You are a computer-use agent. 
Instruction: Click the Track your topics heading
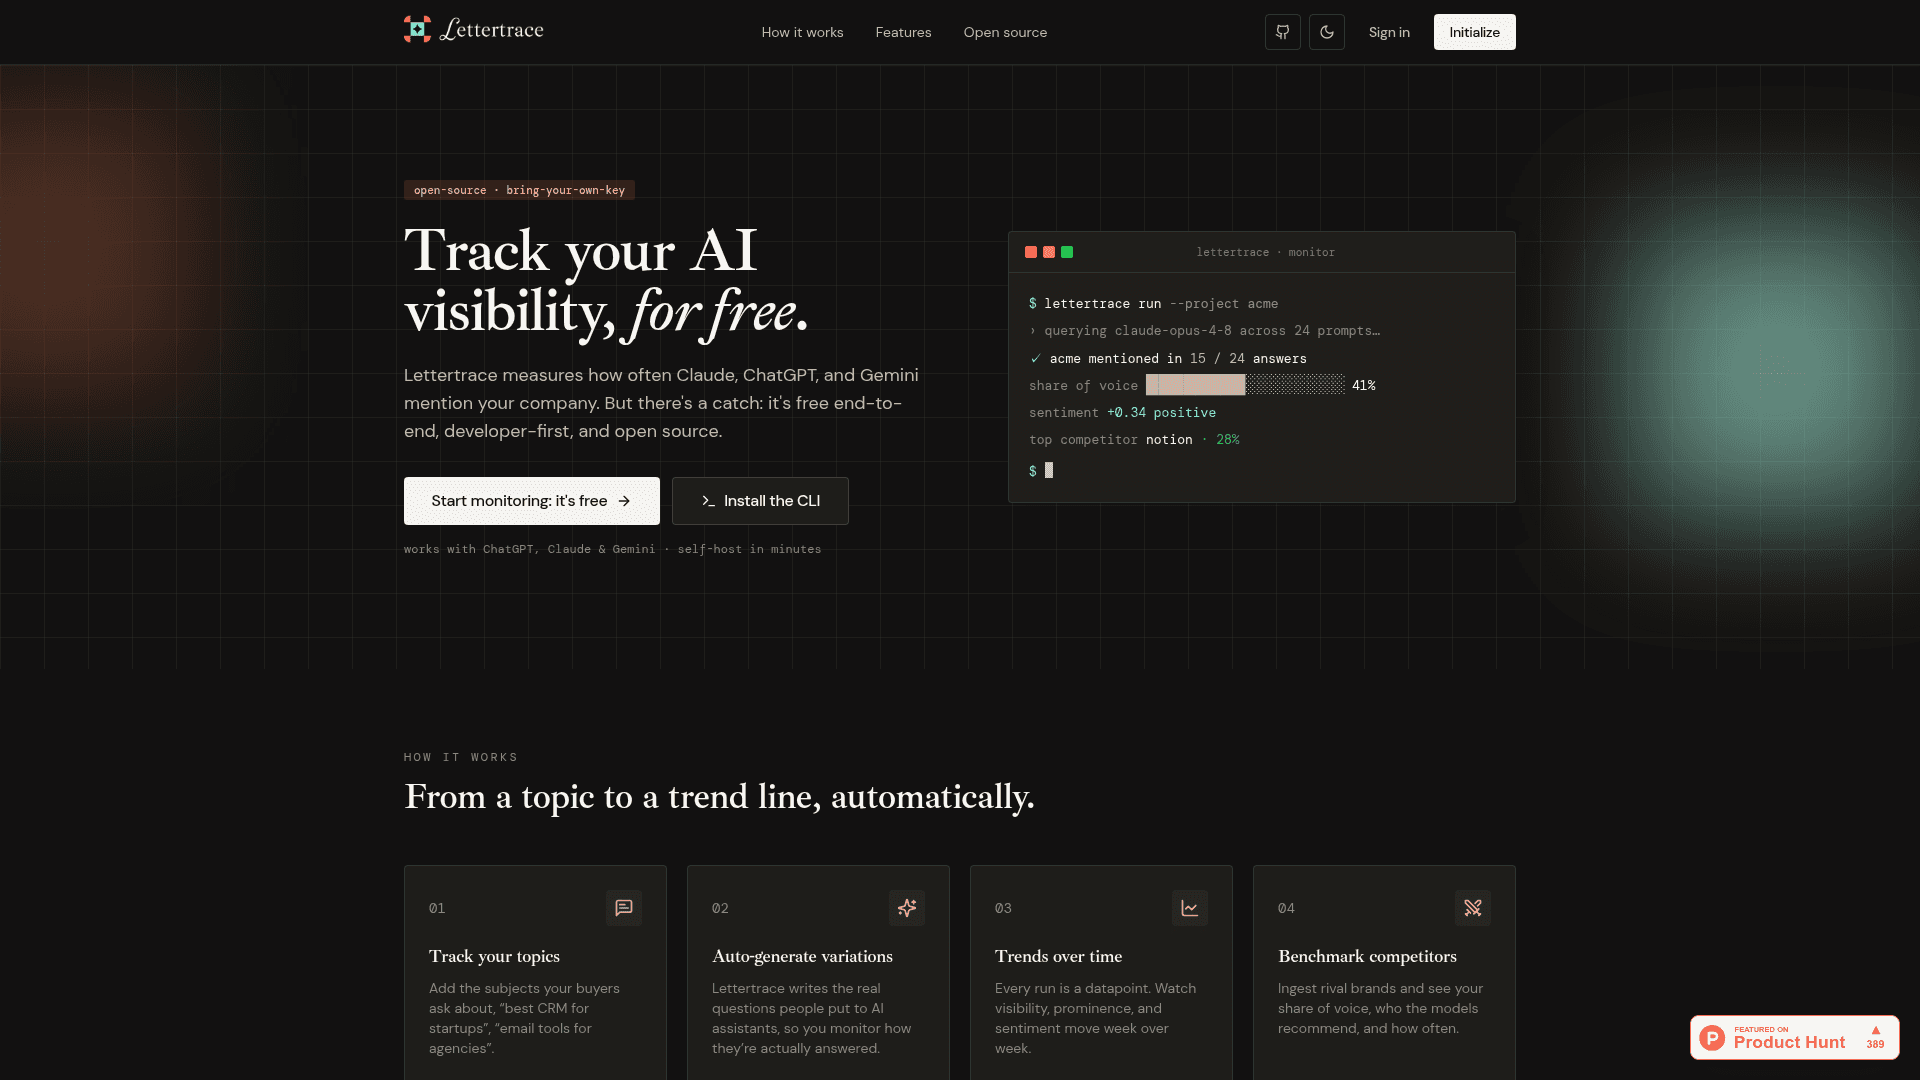pyautogui.click(x=494, y=956)
